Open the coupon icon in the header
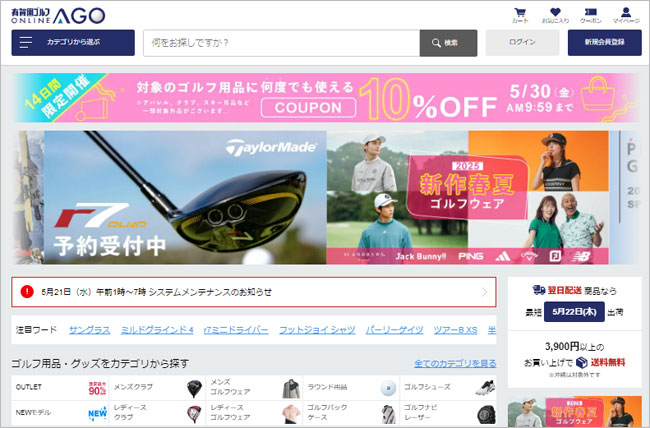This screenshot has height=428, width=650. click(590, 16)
